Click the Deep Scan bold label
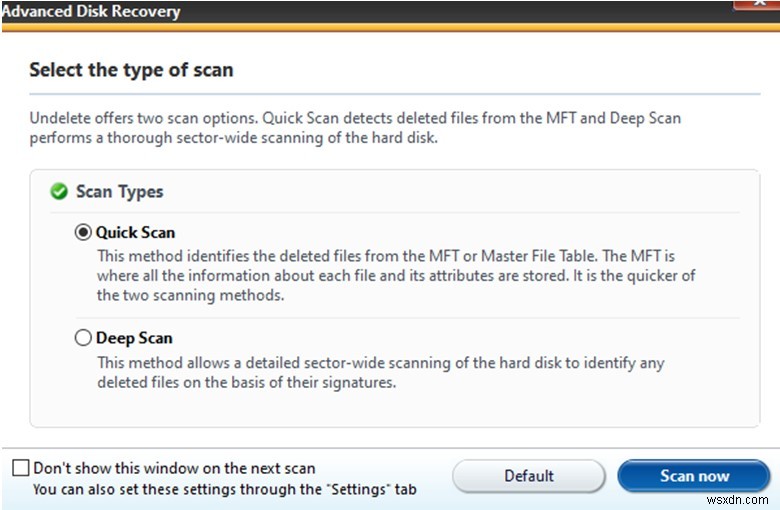780x510 pixels. click(134, 338)
